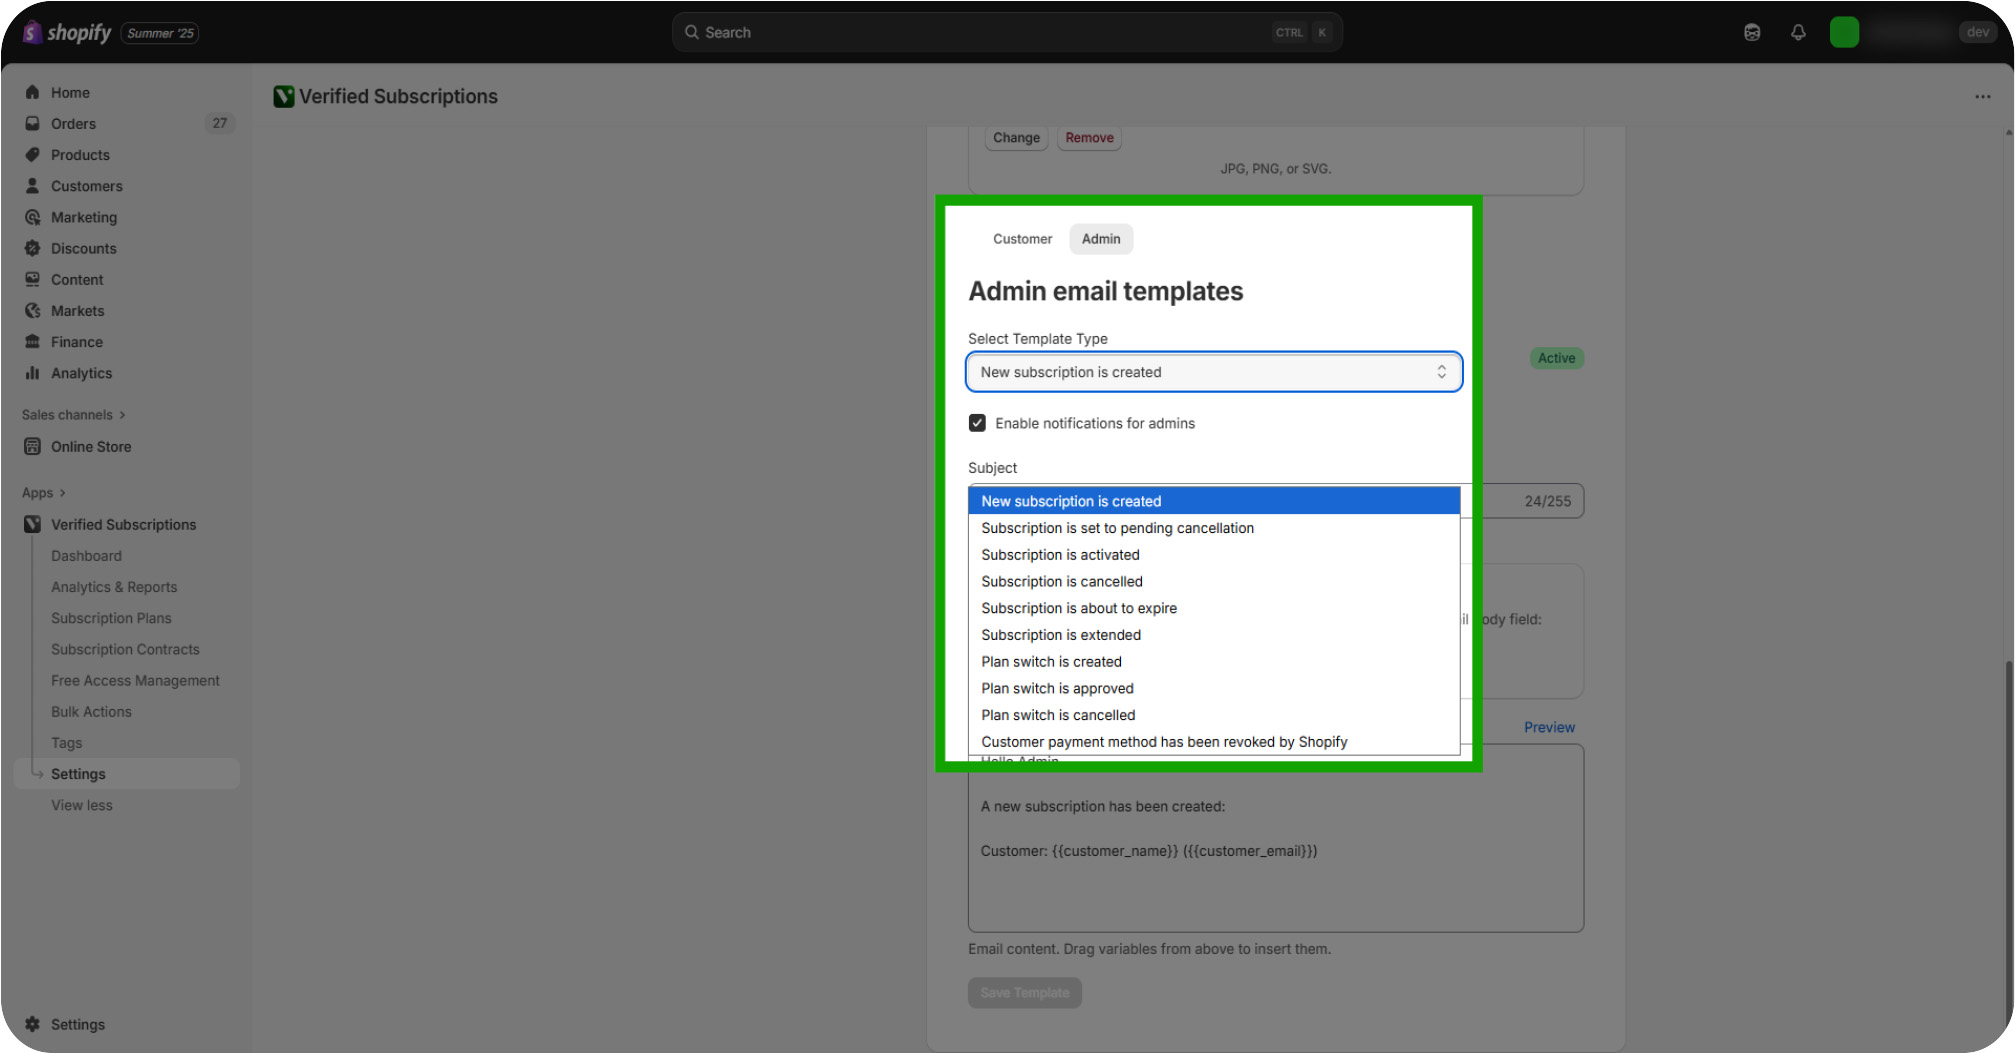
Task: Click the Markets globe icon
Action: (x=32, y=310)
